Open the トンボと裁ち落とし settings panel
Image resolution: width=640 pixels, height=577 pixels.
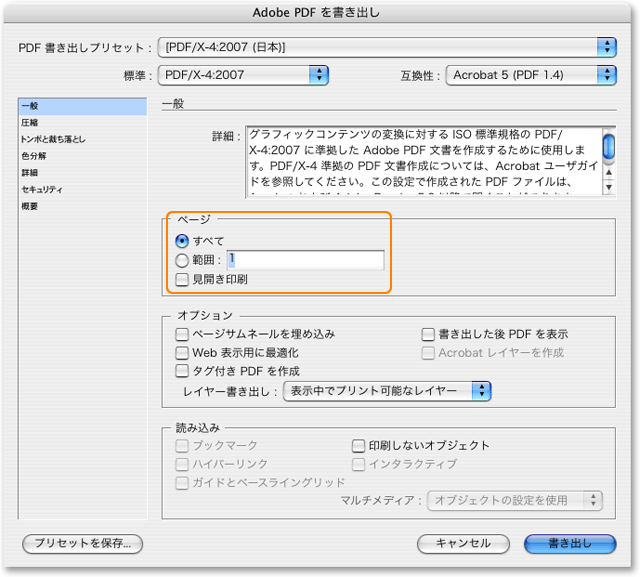coord(53,139)
